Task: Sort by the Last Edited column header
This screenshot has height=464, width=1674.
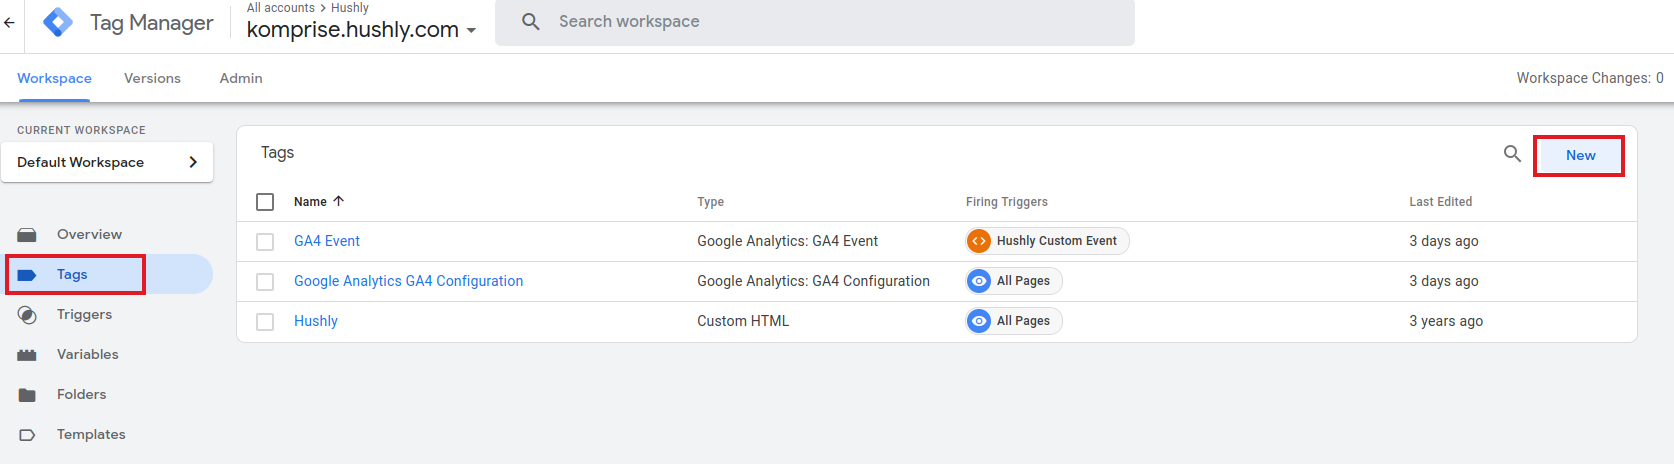Action: coord(1441,202)
